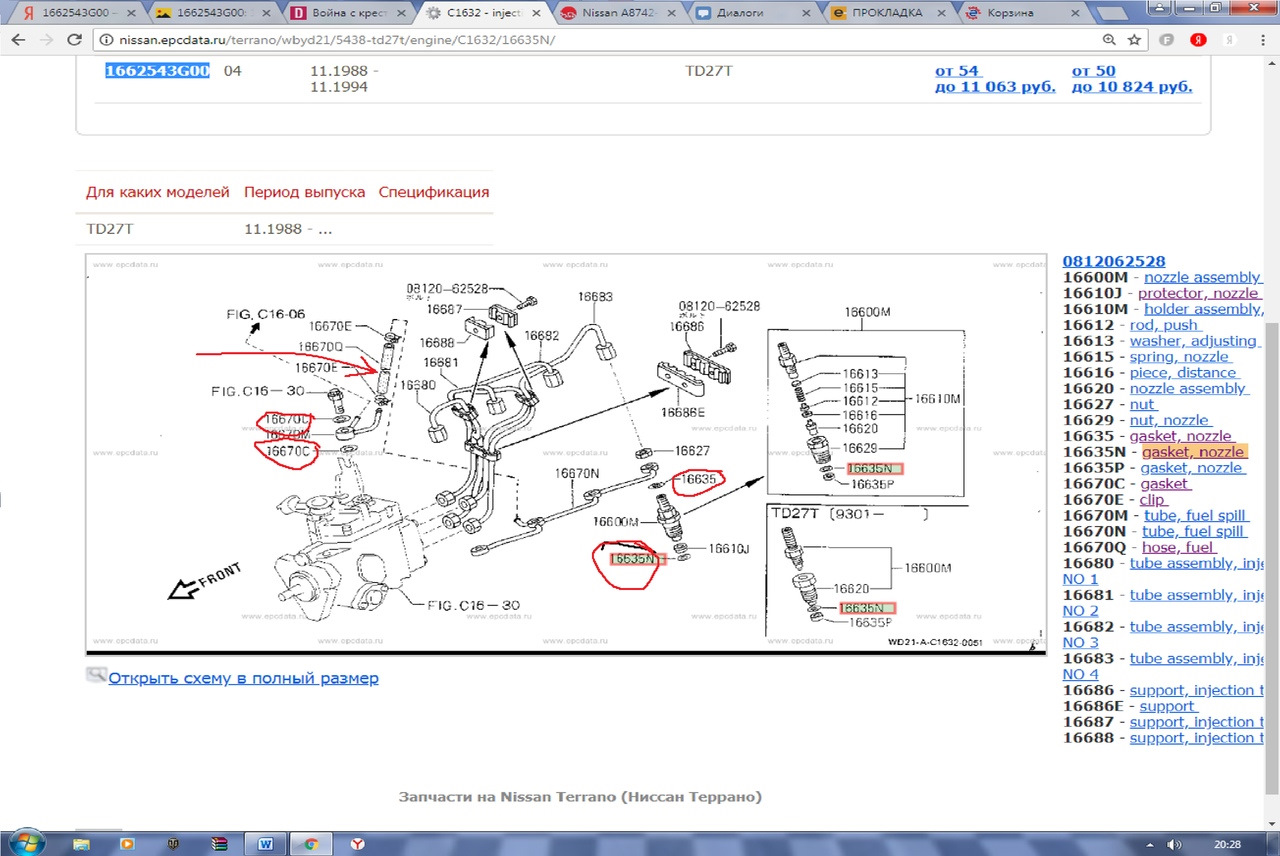Open Yandex Browser from the taskbar
The height and width of the screenshot is (856, 1280).
point(357,844)
